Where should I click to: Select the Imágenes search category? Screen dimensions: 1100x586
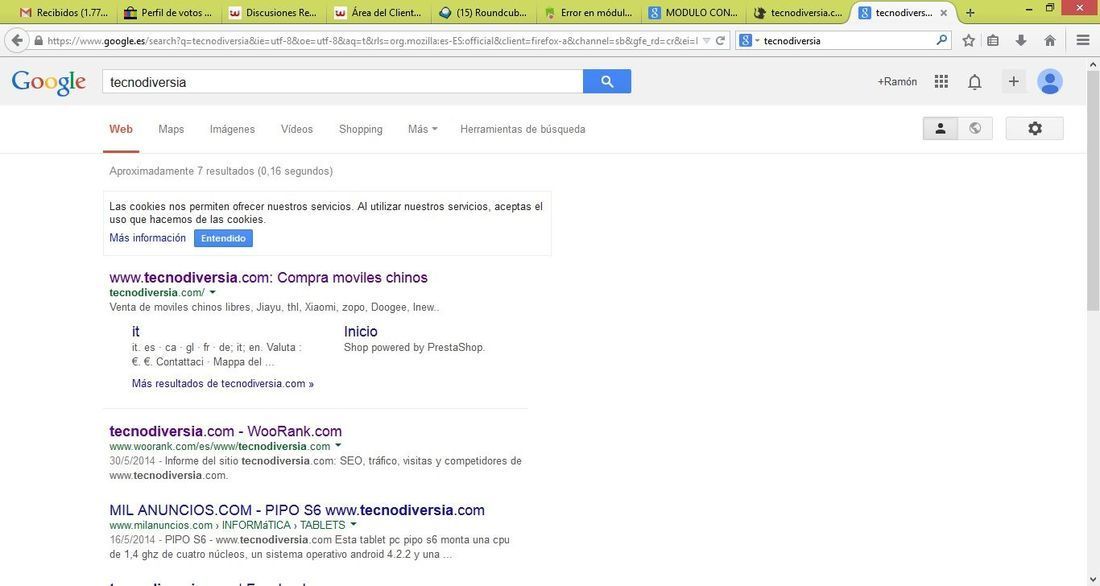[x=232, y=129]
